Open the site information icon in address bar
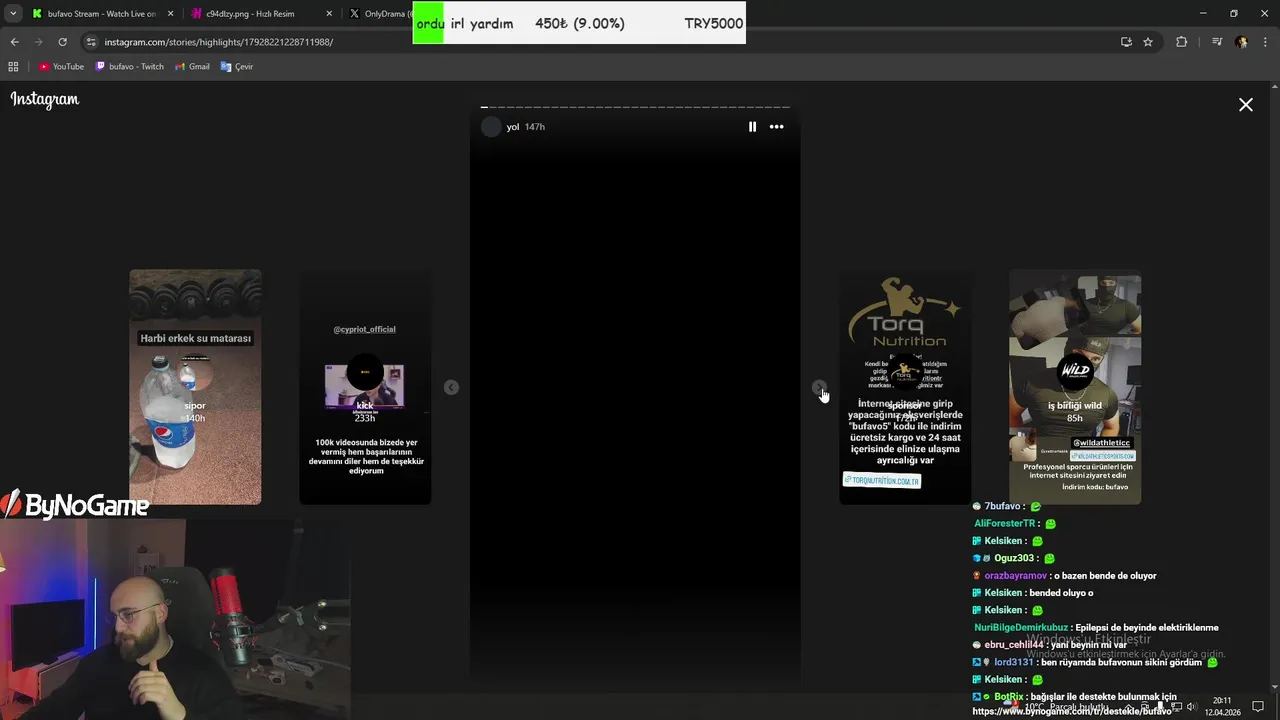Screen dimensions: 1280x720 [x=91, y=42]
